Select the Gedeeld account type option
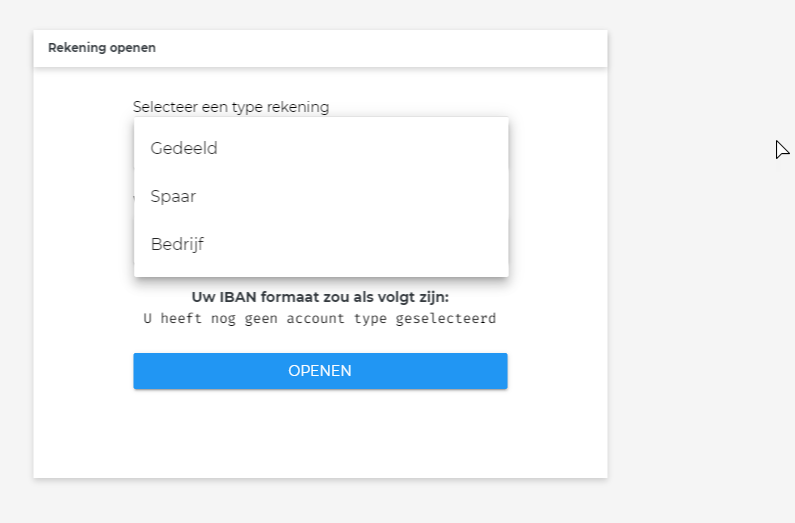 pyautogui.click(x=184, y=148)
